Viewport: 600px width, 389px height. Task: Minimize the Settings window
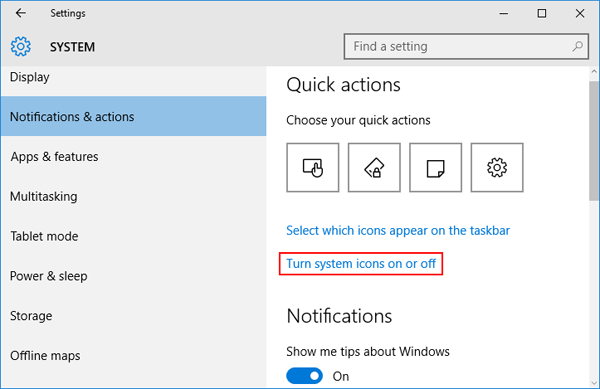pos(504,13)
